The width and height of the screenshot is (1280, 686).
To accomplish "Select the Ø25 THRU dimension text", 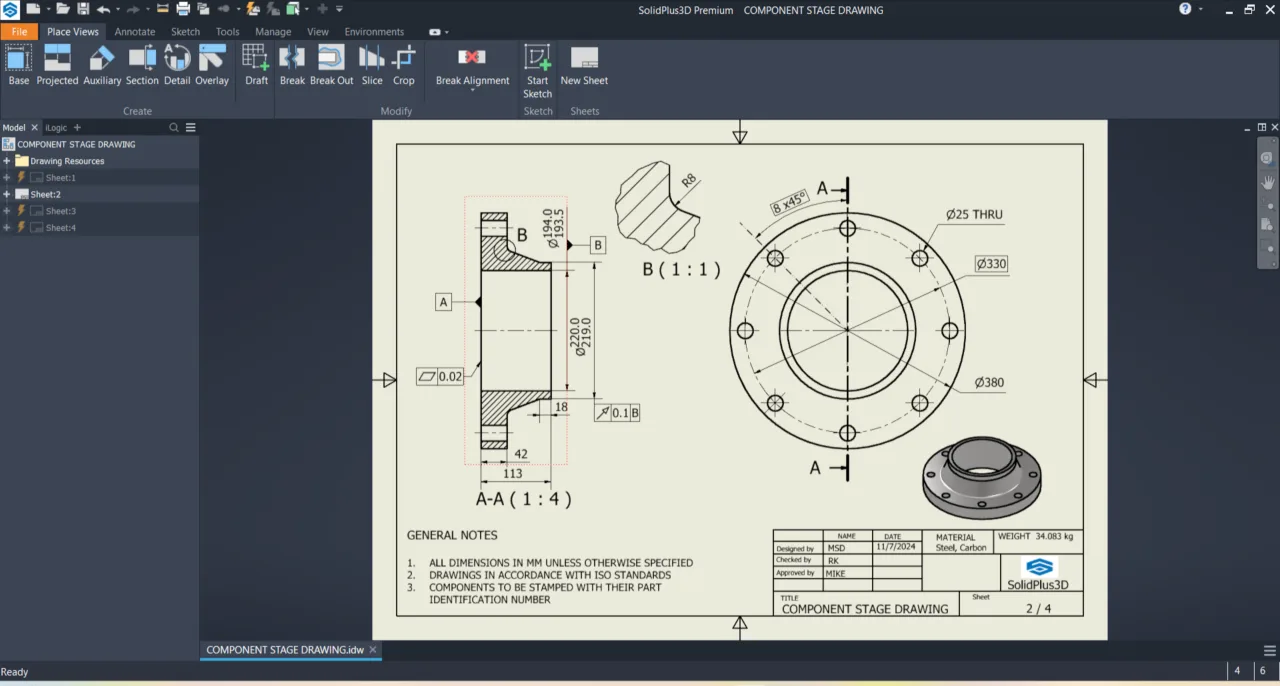I will 974,214.
